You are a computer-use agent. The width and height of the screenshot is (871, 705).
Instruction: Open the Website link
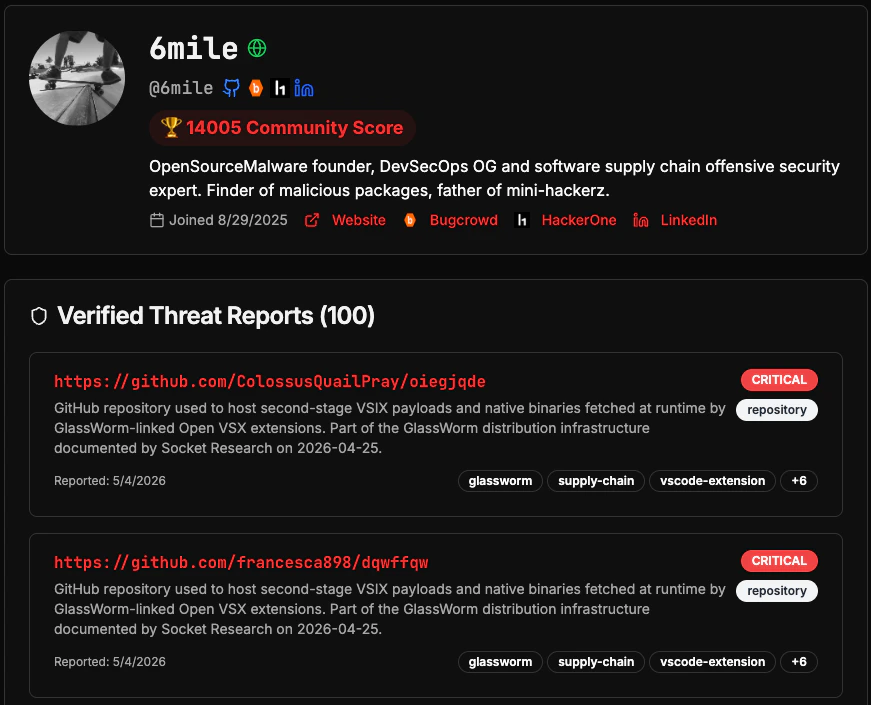pos(358,221)
